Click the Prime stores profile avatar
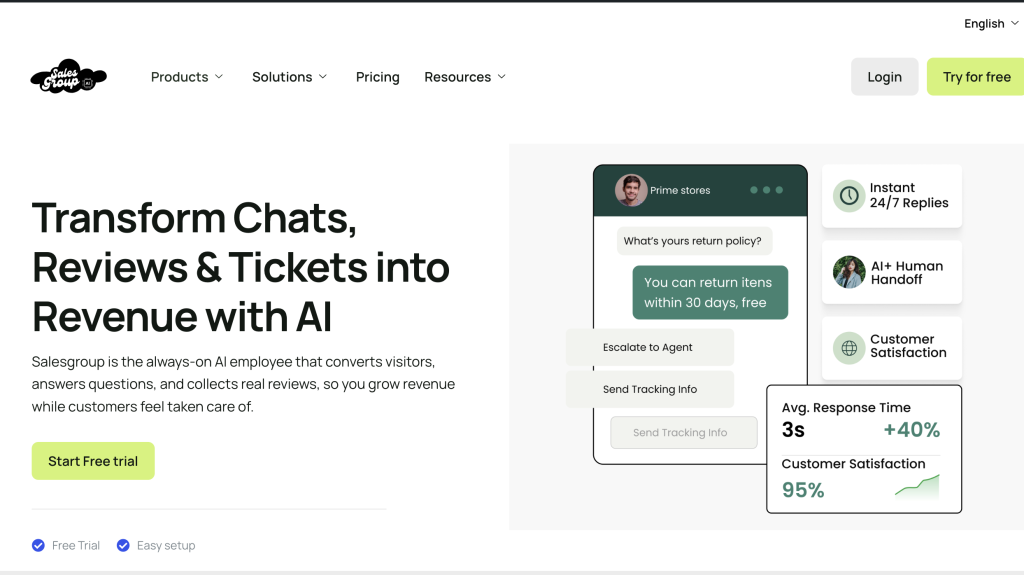The image size is (1024, 575). [x=631, y=190]
